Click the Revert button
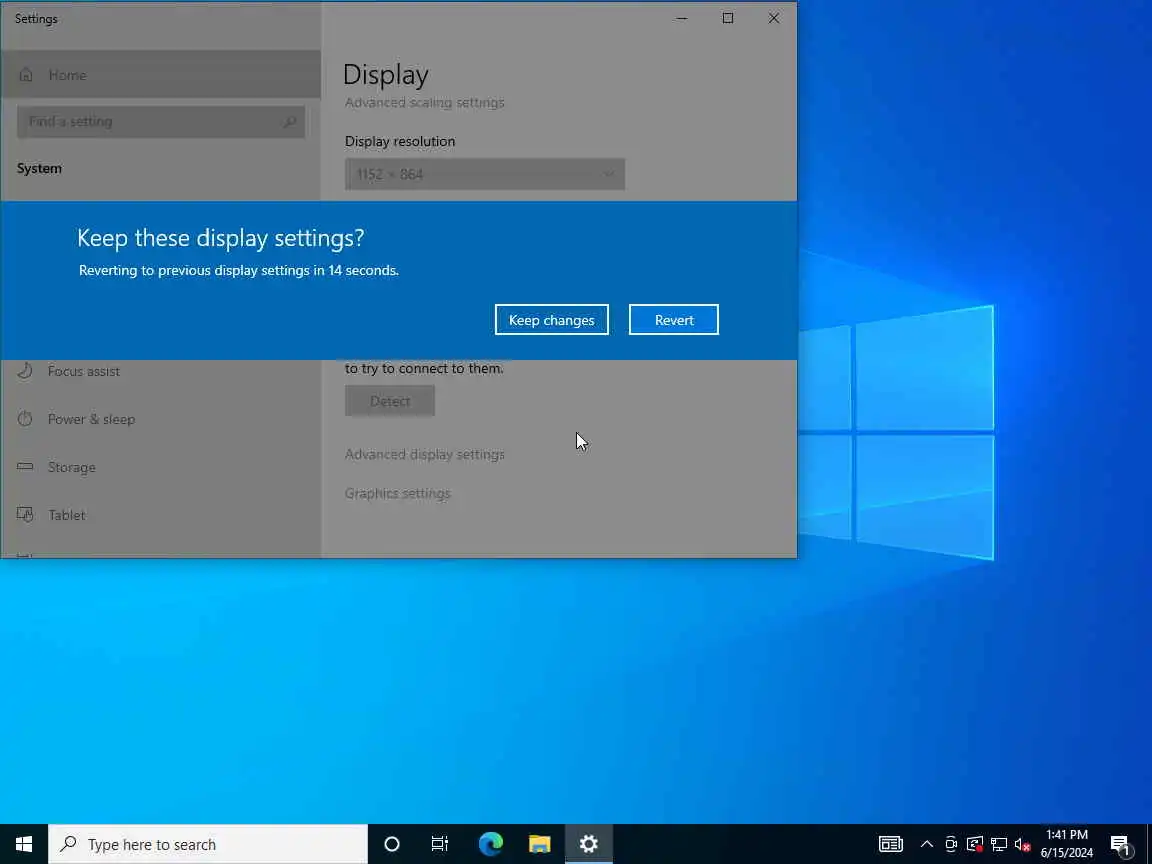Viewport: 1152px width, 864px height. tap(674, 320)
